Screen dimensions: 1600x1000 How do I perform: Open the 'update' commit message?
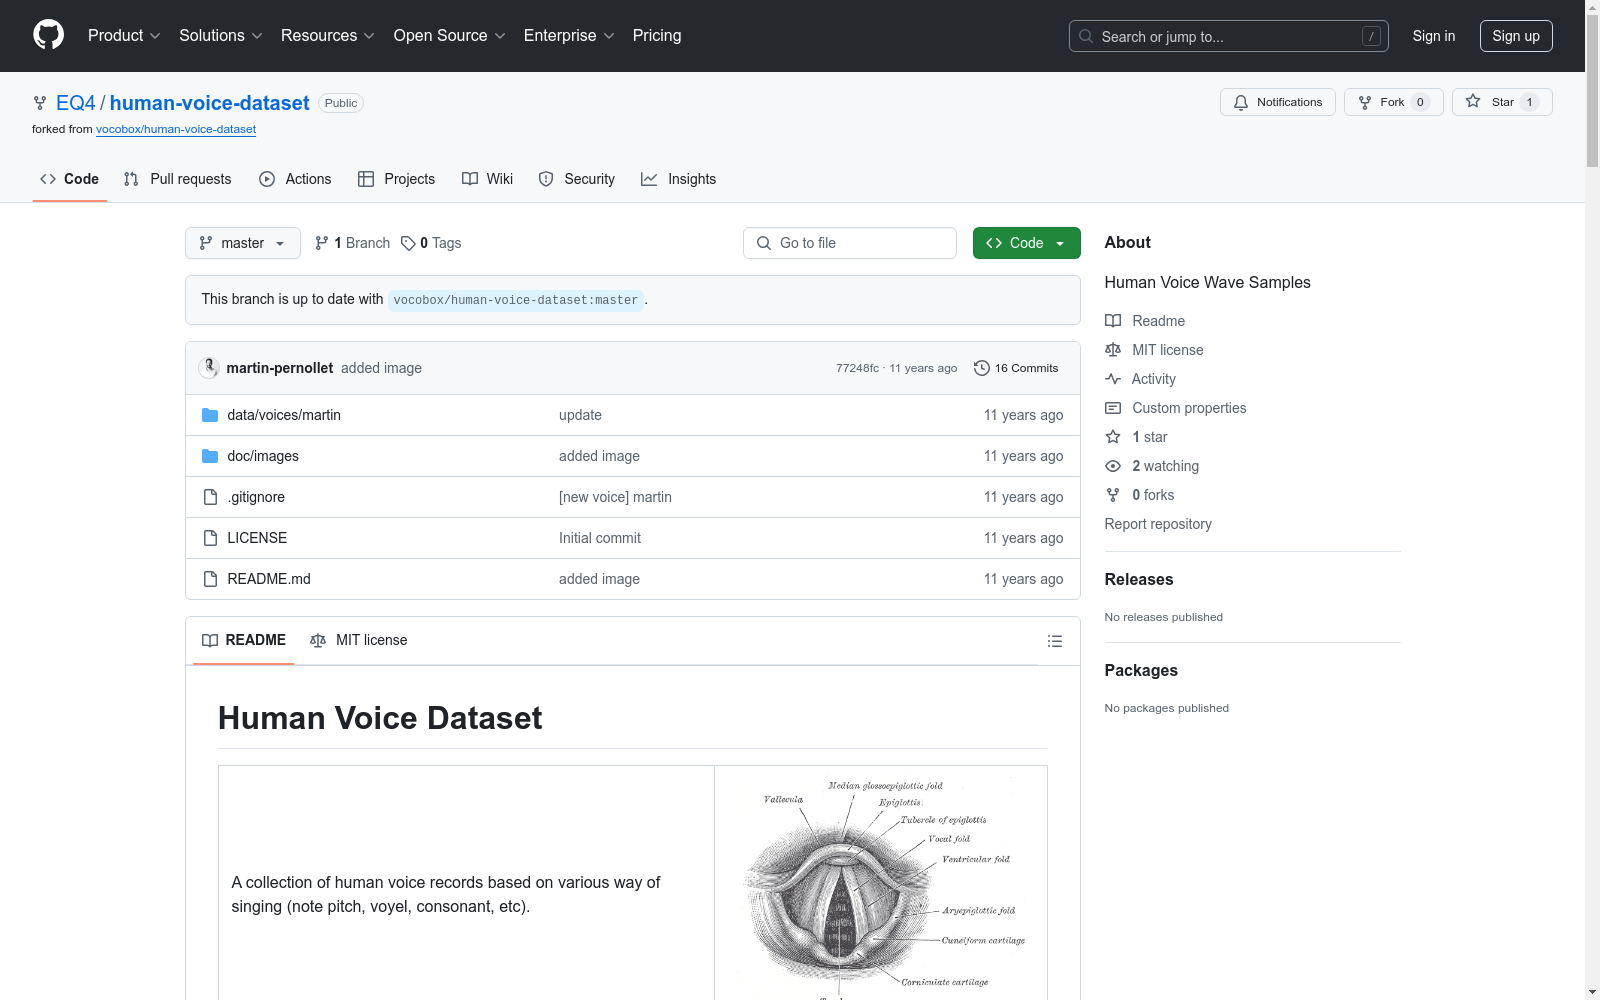point(580,415)
